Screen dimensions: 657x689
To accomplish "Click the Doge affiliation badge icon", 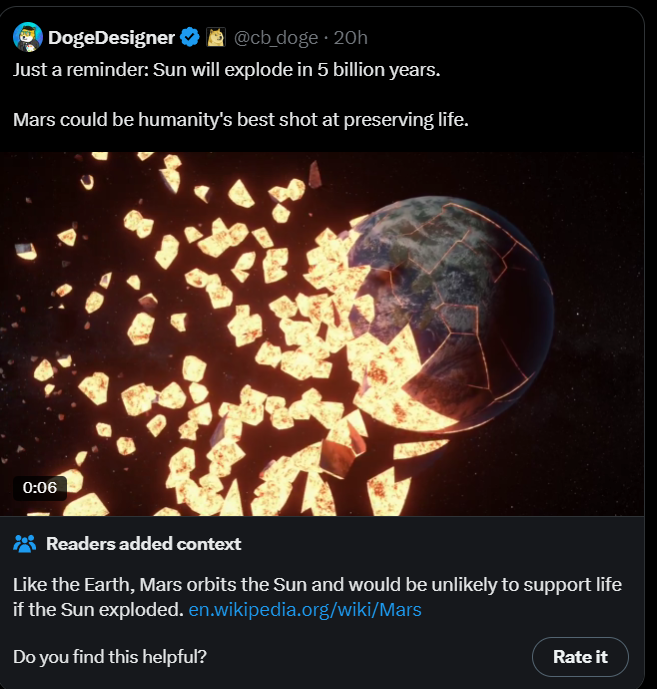I will (216, 38).
